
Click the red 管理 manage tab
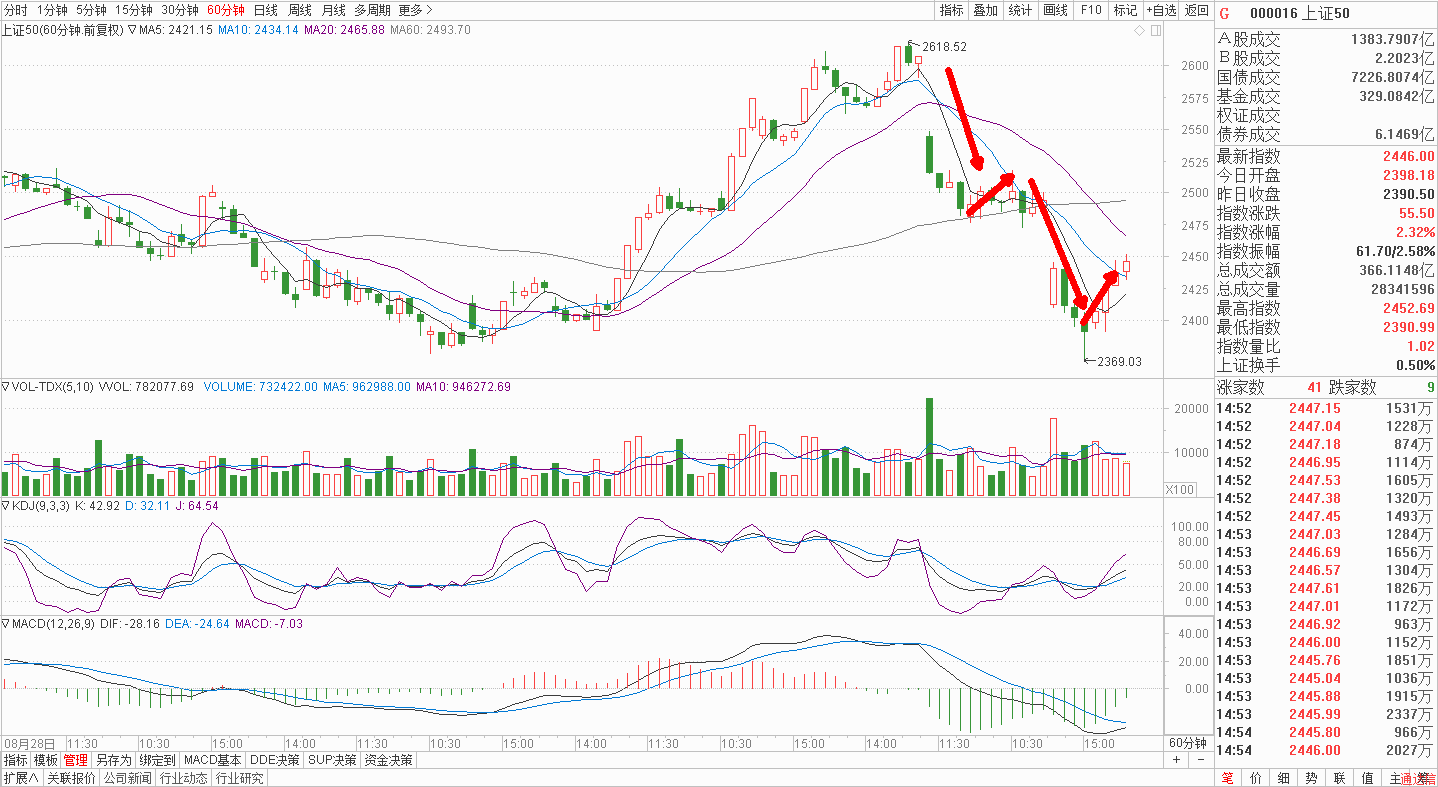(x=76, y=760)
